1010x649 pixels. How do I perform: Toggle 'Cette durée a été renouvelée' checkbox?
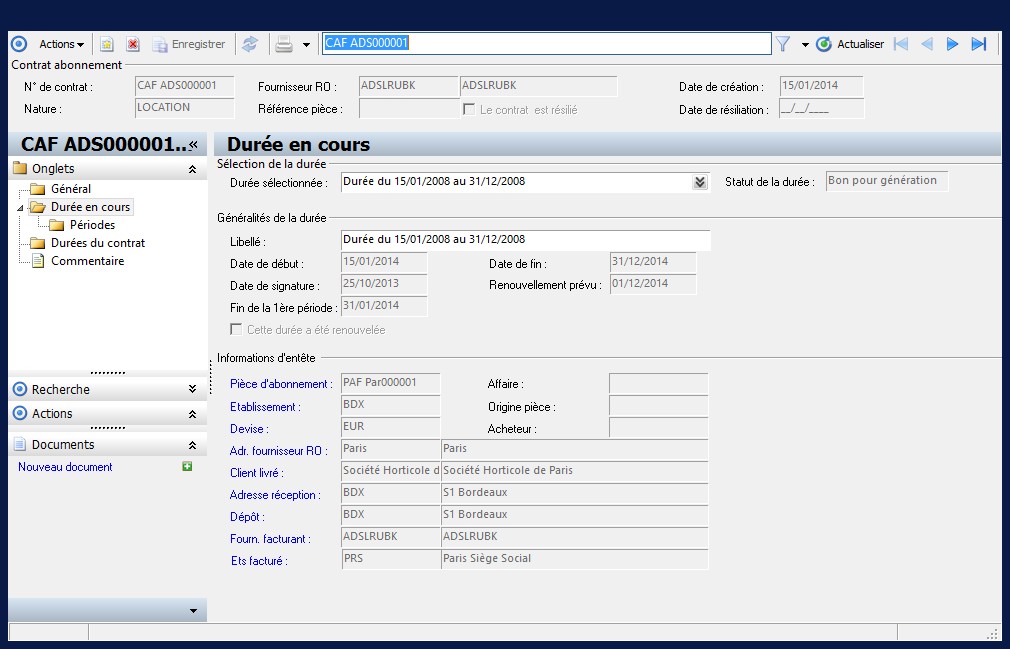(236, 329)
